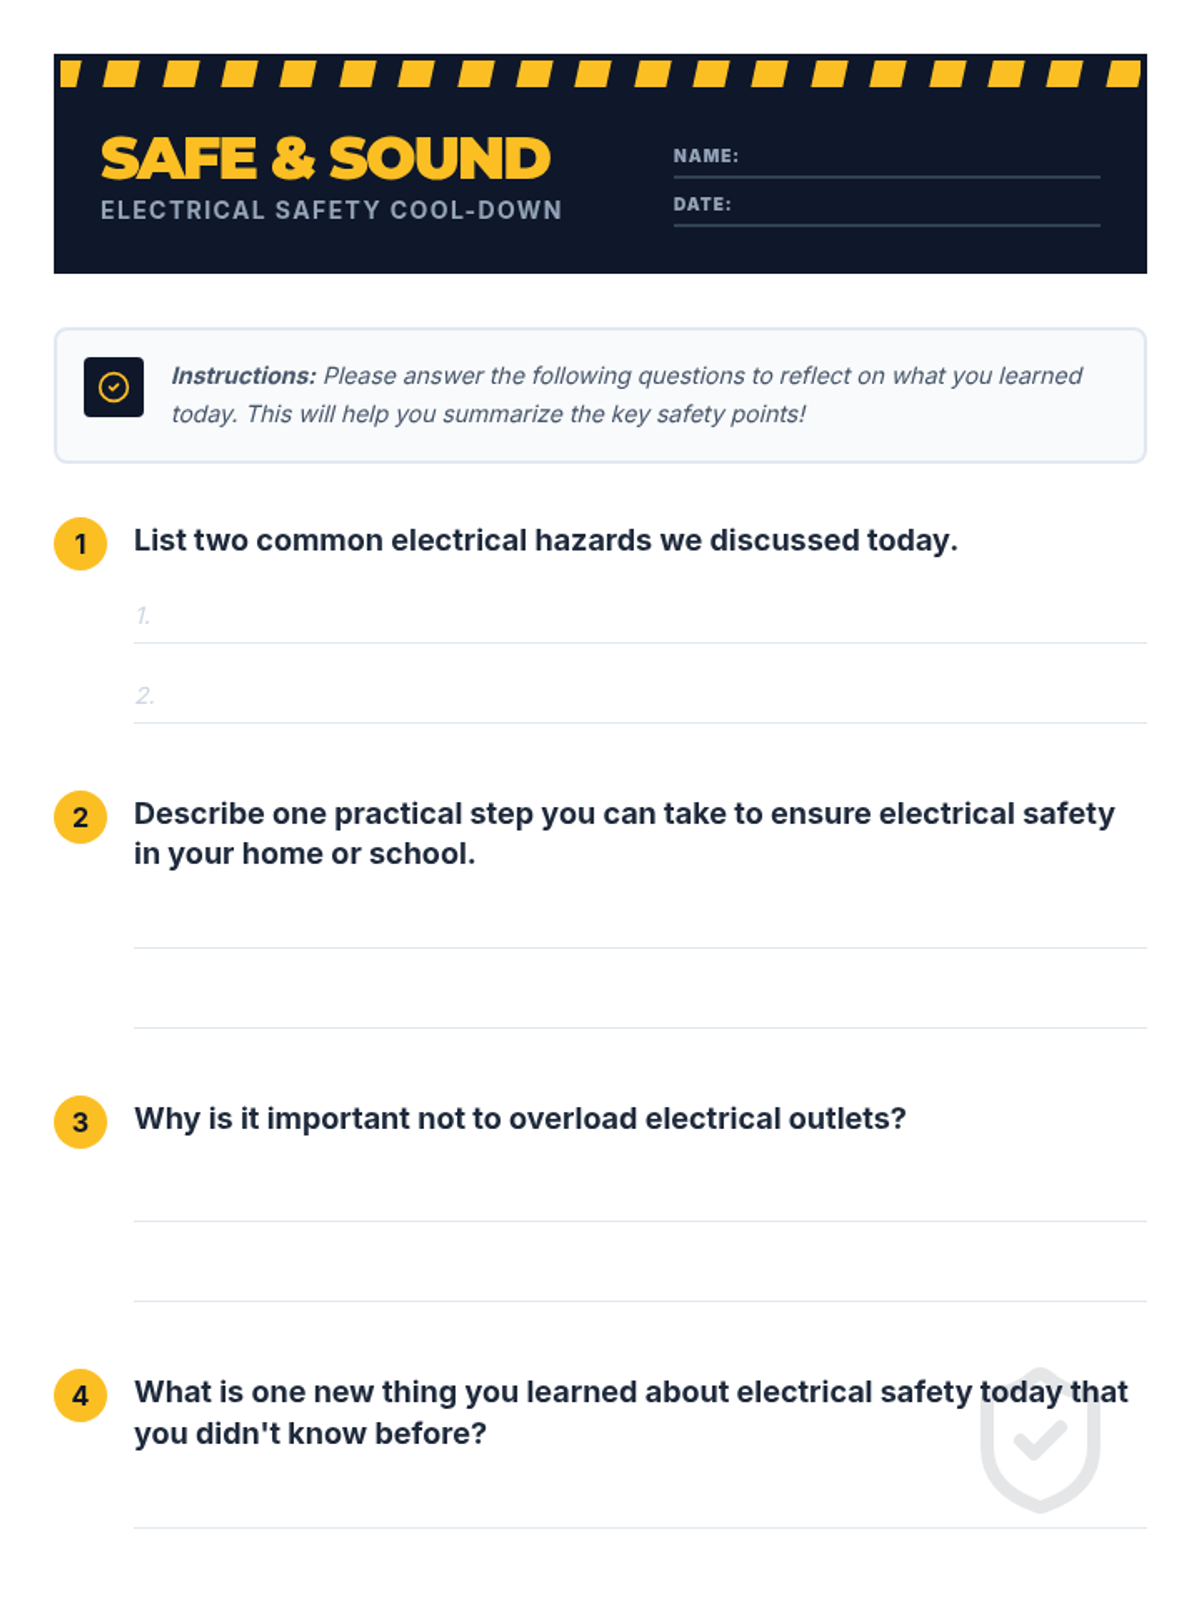Image resolution: width=1200 pixels, height=1600 pixels.
Task: Click the yellow number 4 badge
Action: [x=80, y=1396]
